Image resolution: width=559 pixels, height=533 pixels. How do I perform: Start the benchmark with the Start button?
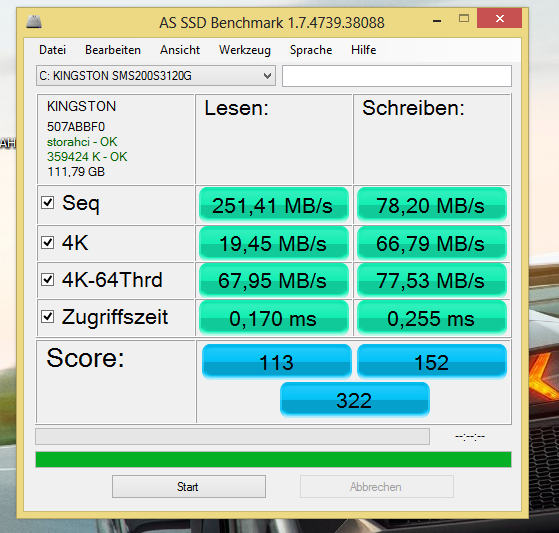(189, 486)
